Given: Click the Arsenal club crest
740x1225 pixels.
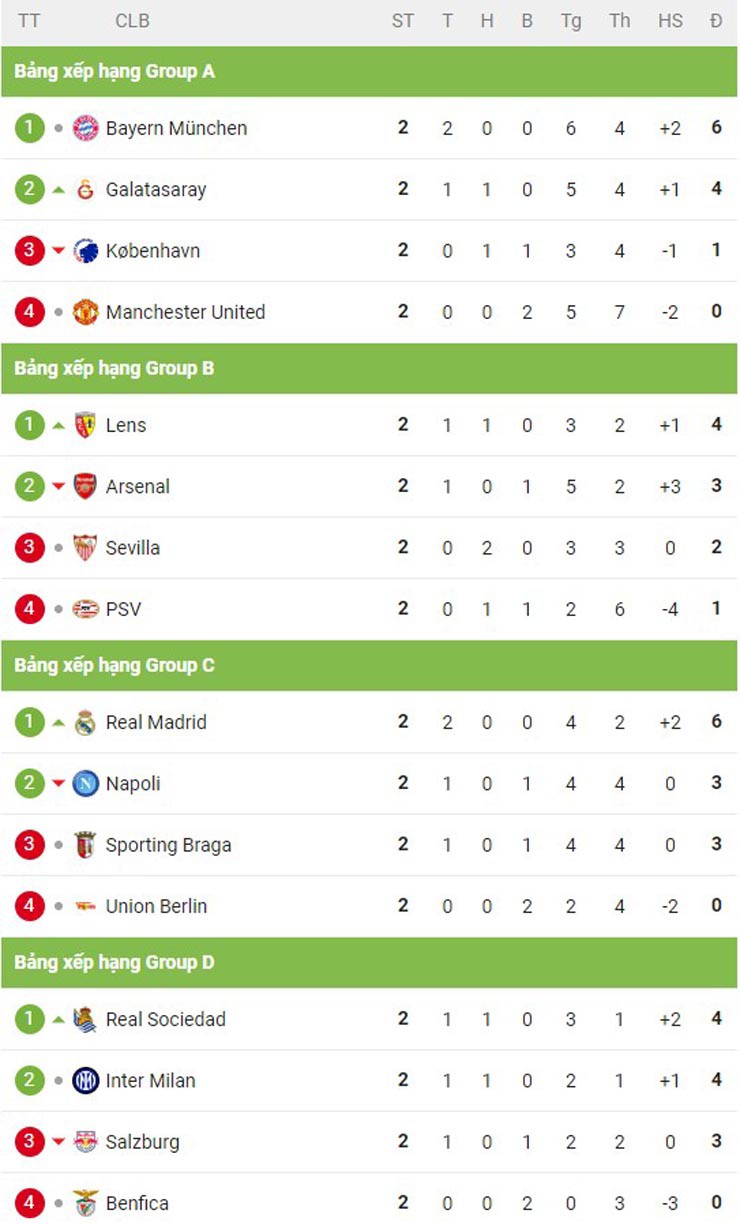Looking at the screenshot, I should click(86, 487).
